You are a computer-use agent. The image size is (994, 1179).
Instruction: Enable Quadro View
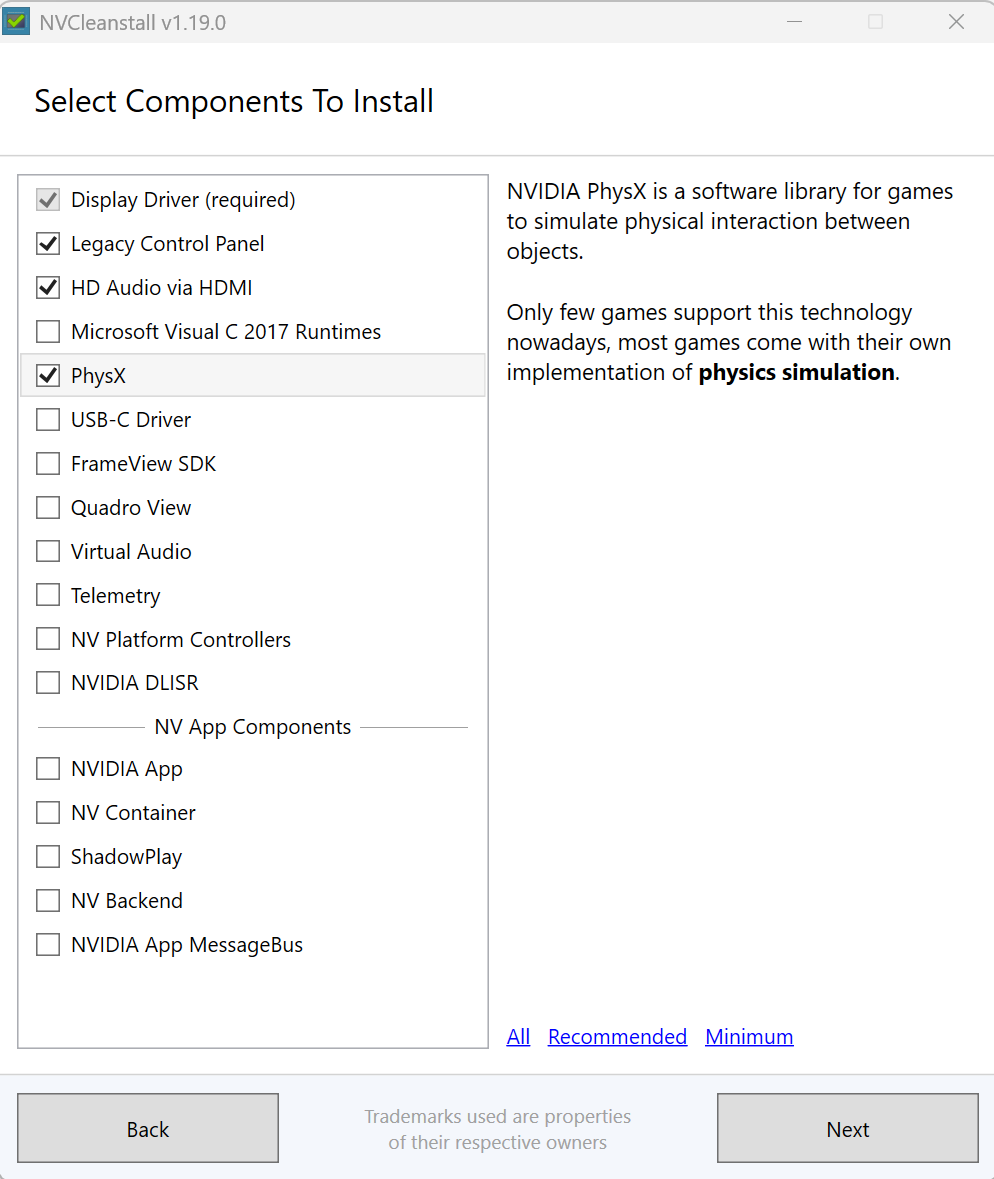pos(47,507)
